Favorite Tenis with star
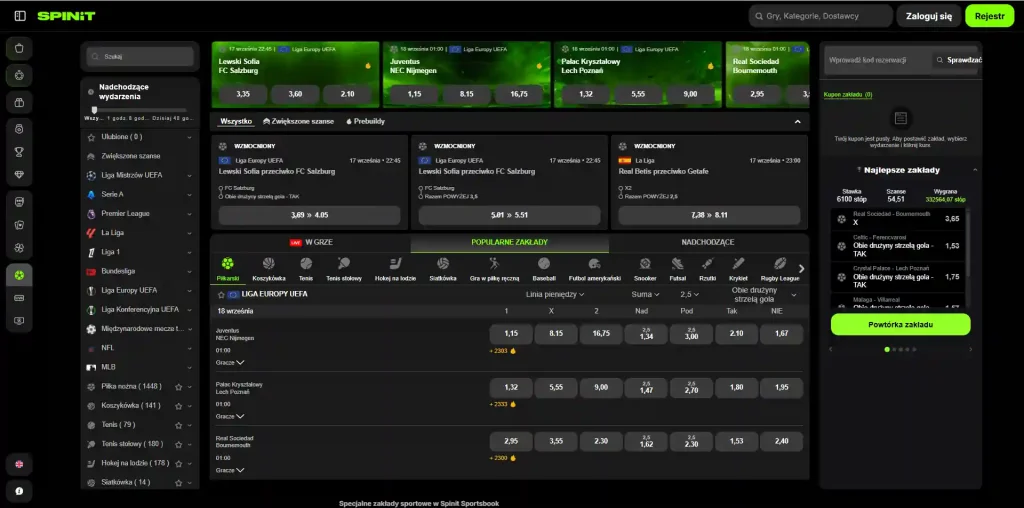This screenshot has width=1024, height=508. [178, 425]
